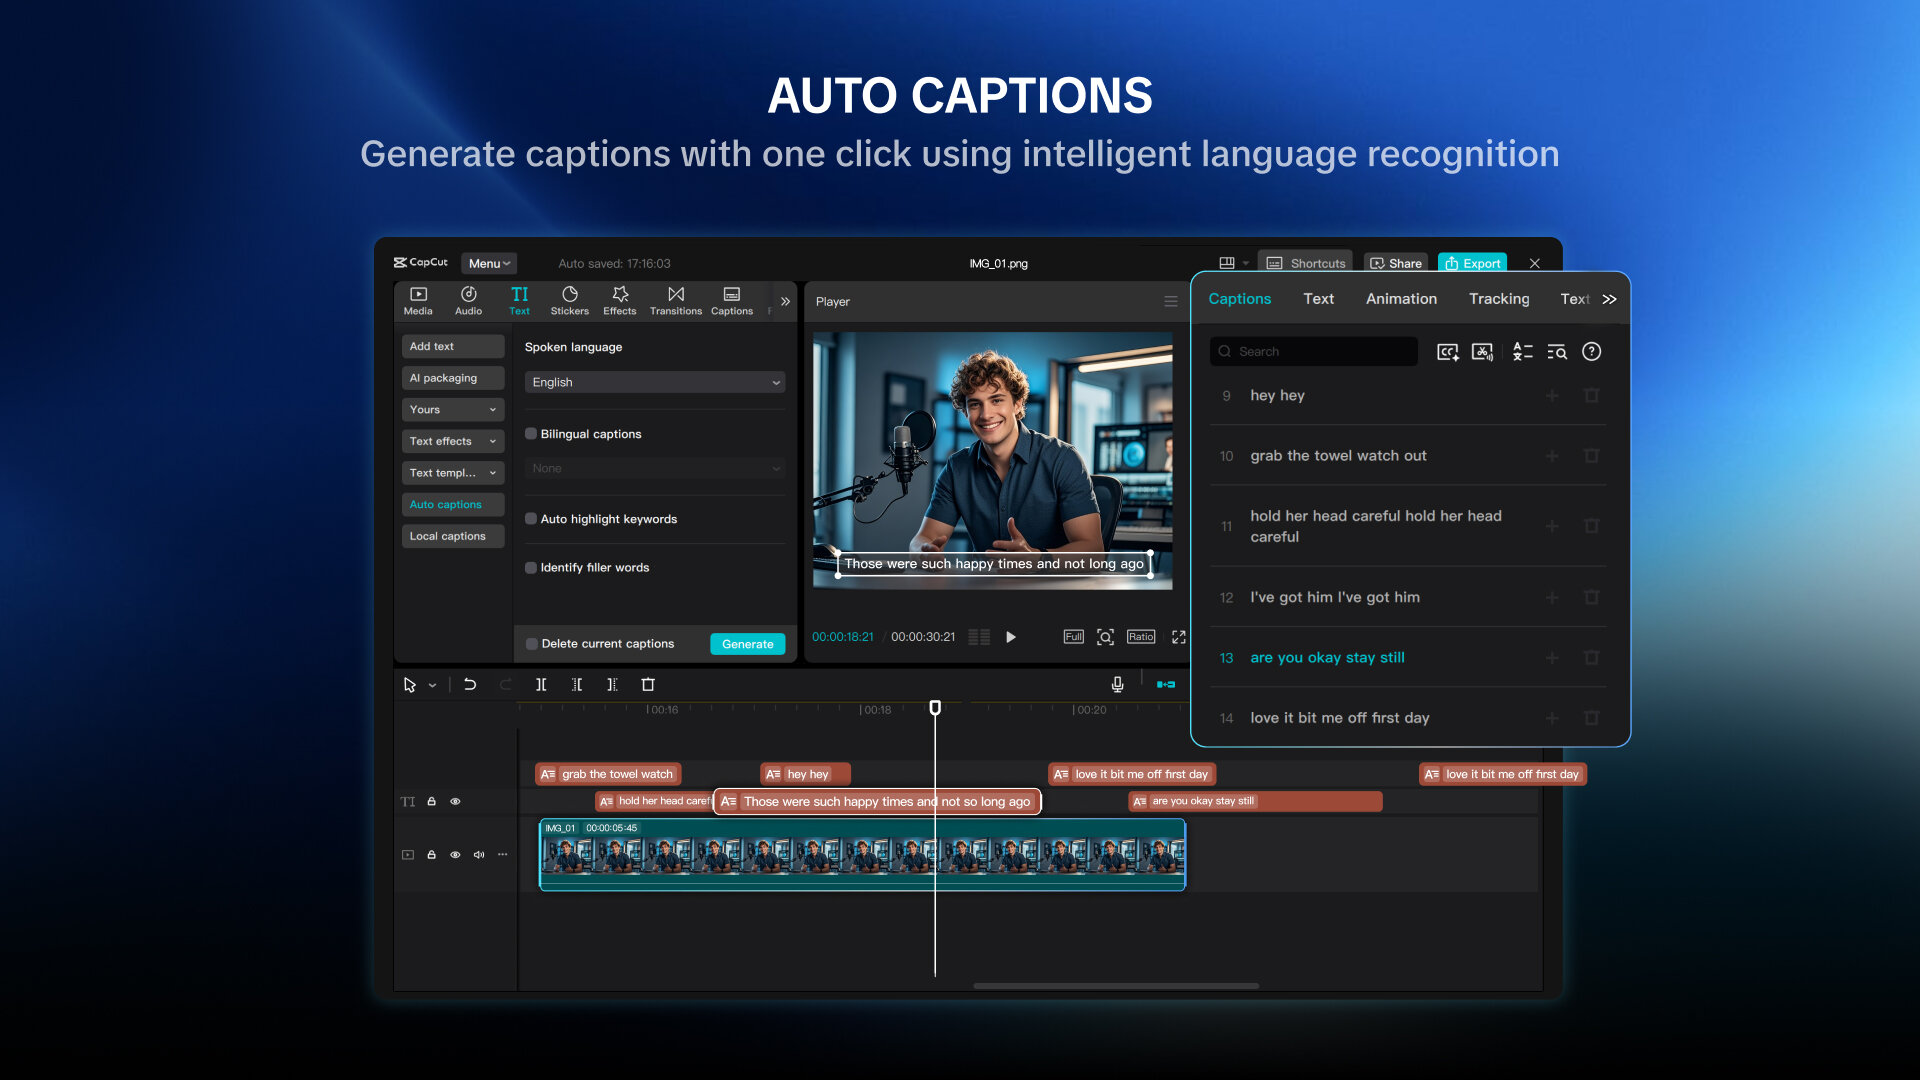This screenshot has width=1920, height=1080.
Task: Open layout options dropdown arrow
Action: [1246, 264]
